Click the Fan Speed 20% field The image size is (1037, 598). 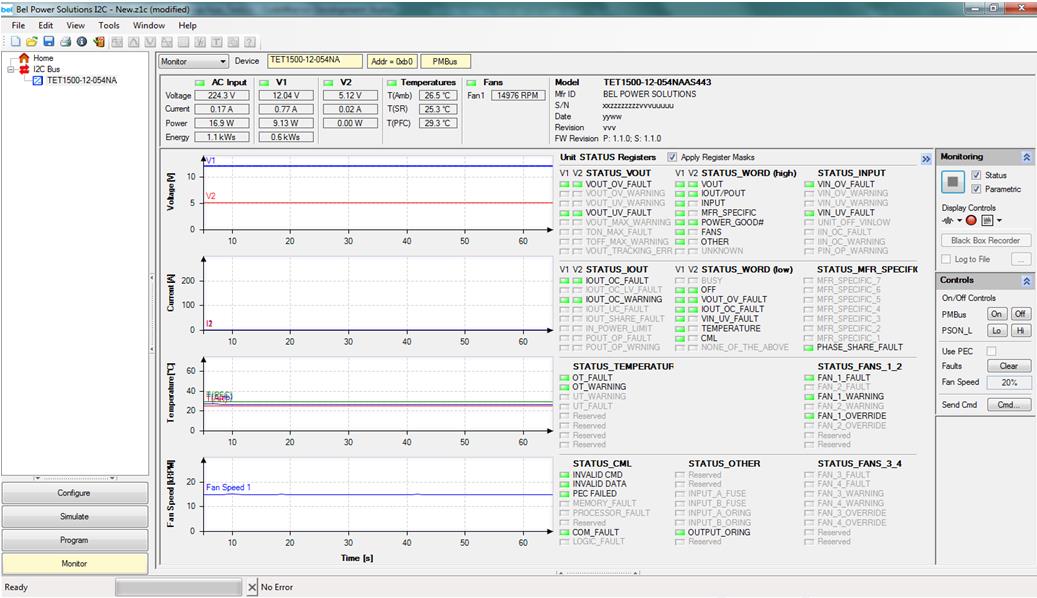1009,383
